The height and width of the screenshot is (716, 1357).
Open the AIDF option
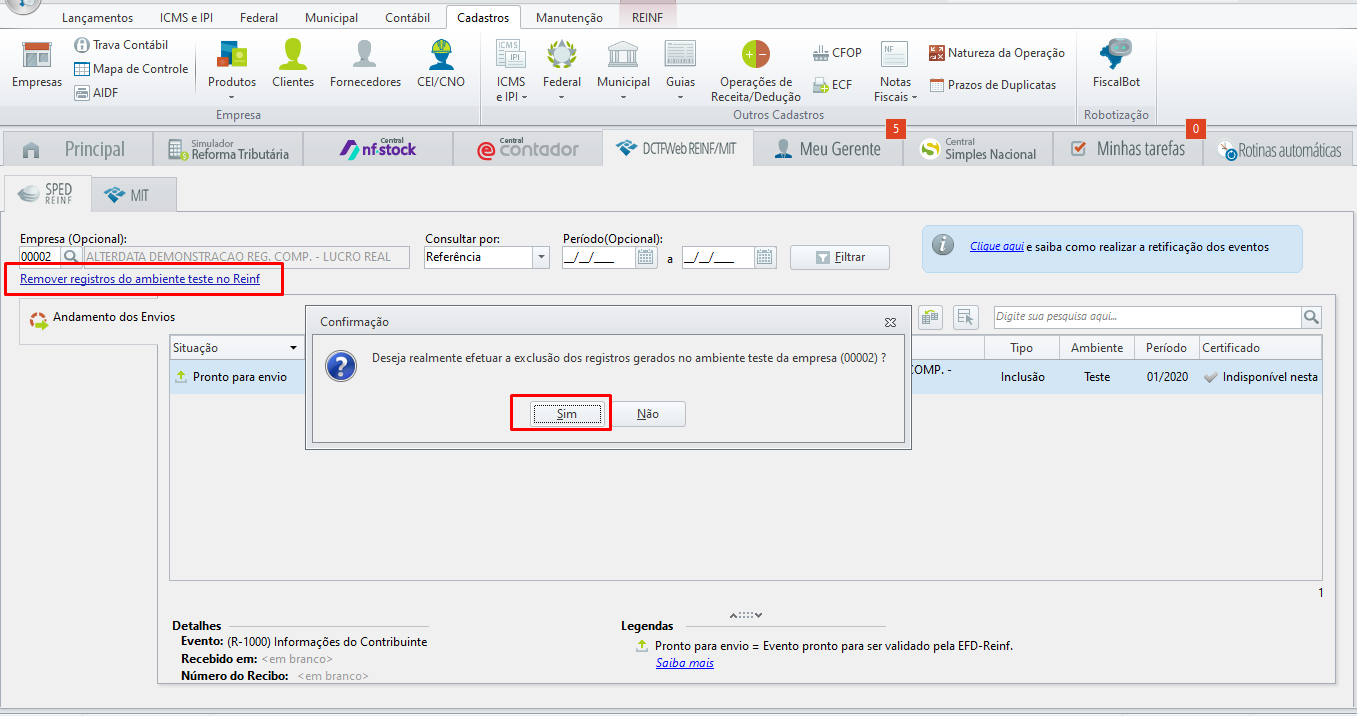coord(97,93)
